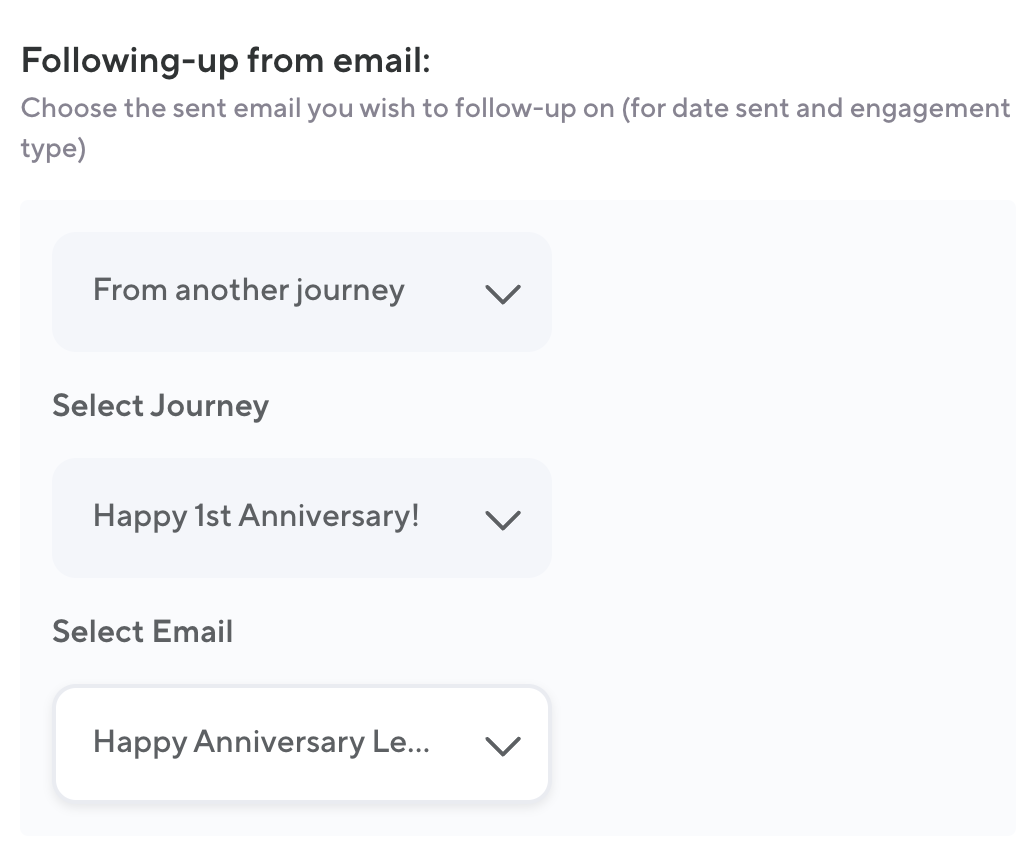Screen dimensions: 1036x854
Task: Expand the Happy 1st Anniversary! journey dropdown
Action: (x=301, y=518)
